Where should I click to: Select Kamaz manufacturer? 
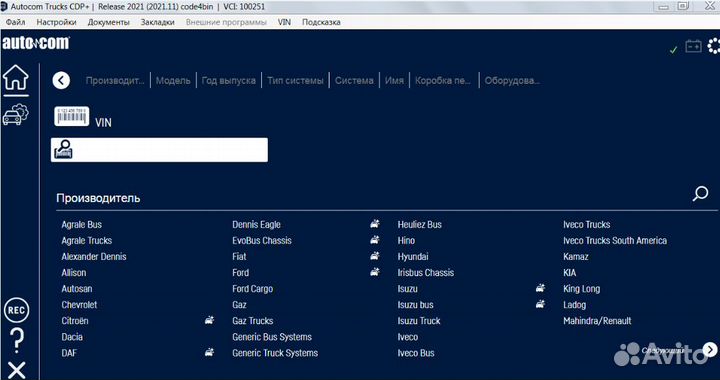tap(576, 257)
